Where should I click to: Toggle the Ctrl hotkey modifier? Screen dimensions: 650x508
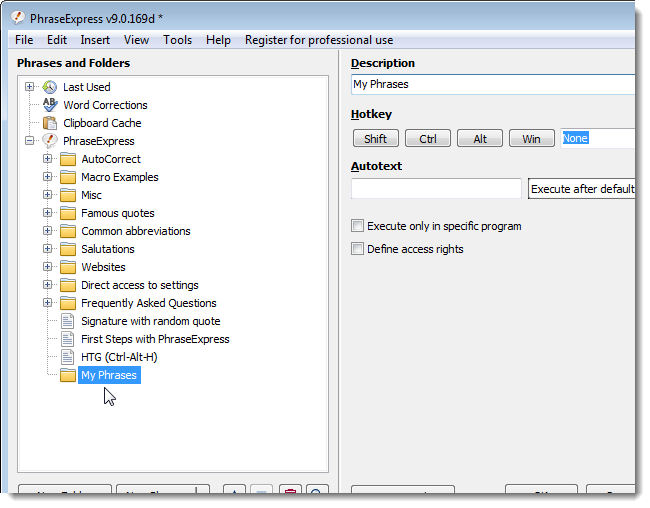click(427, 138)
